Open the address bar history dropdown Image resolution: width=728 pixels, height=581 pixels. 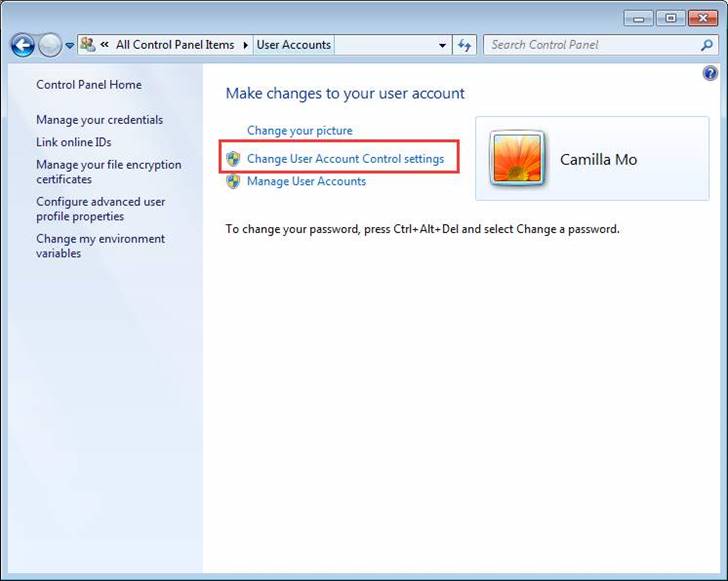pos(442,45)
